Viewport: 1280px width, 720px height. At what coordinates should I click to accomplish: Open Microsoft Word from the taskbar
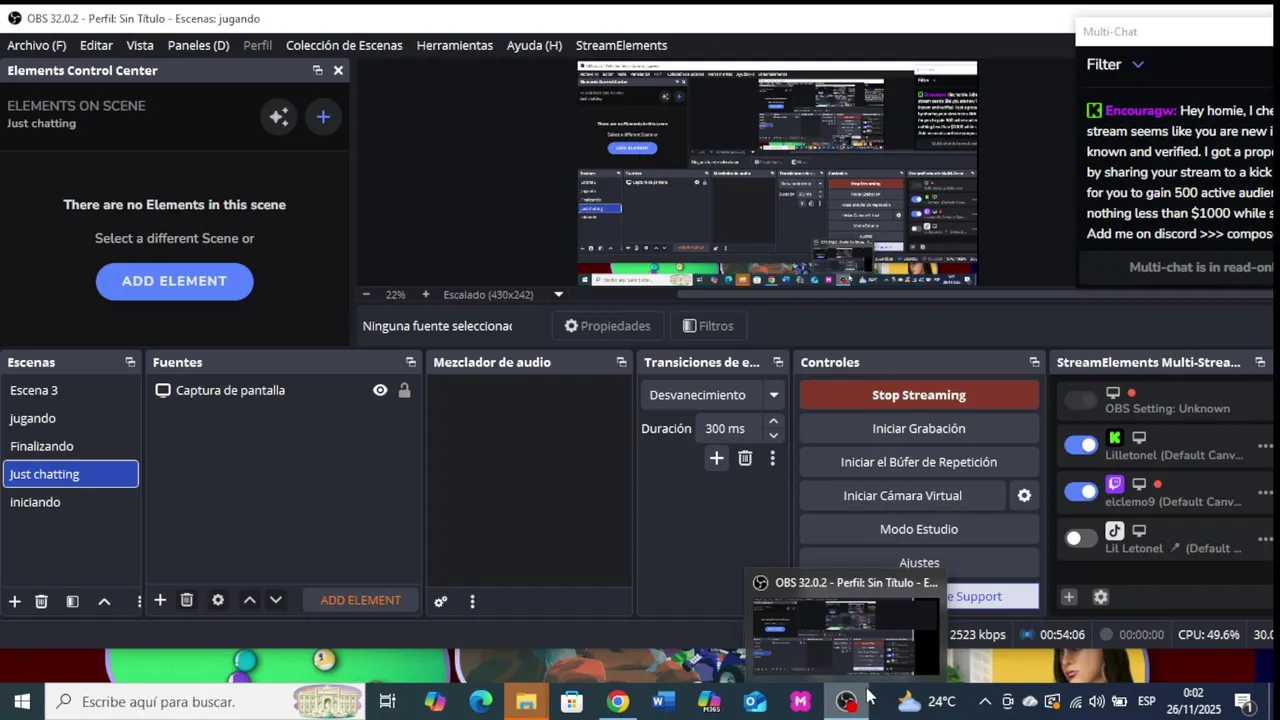pos(664,702)
